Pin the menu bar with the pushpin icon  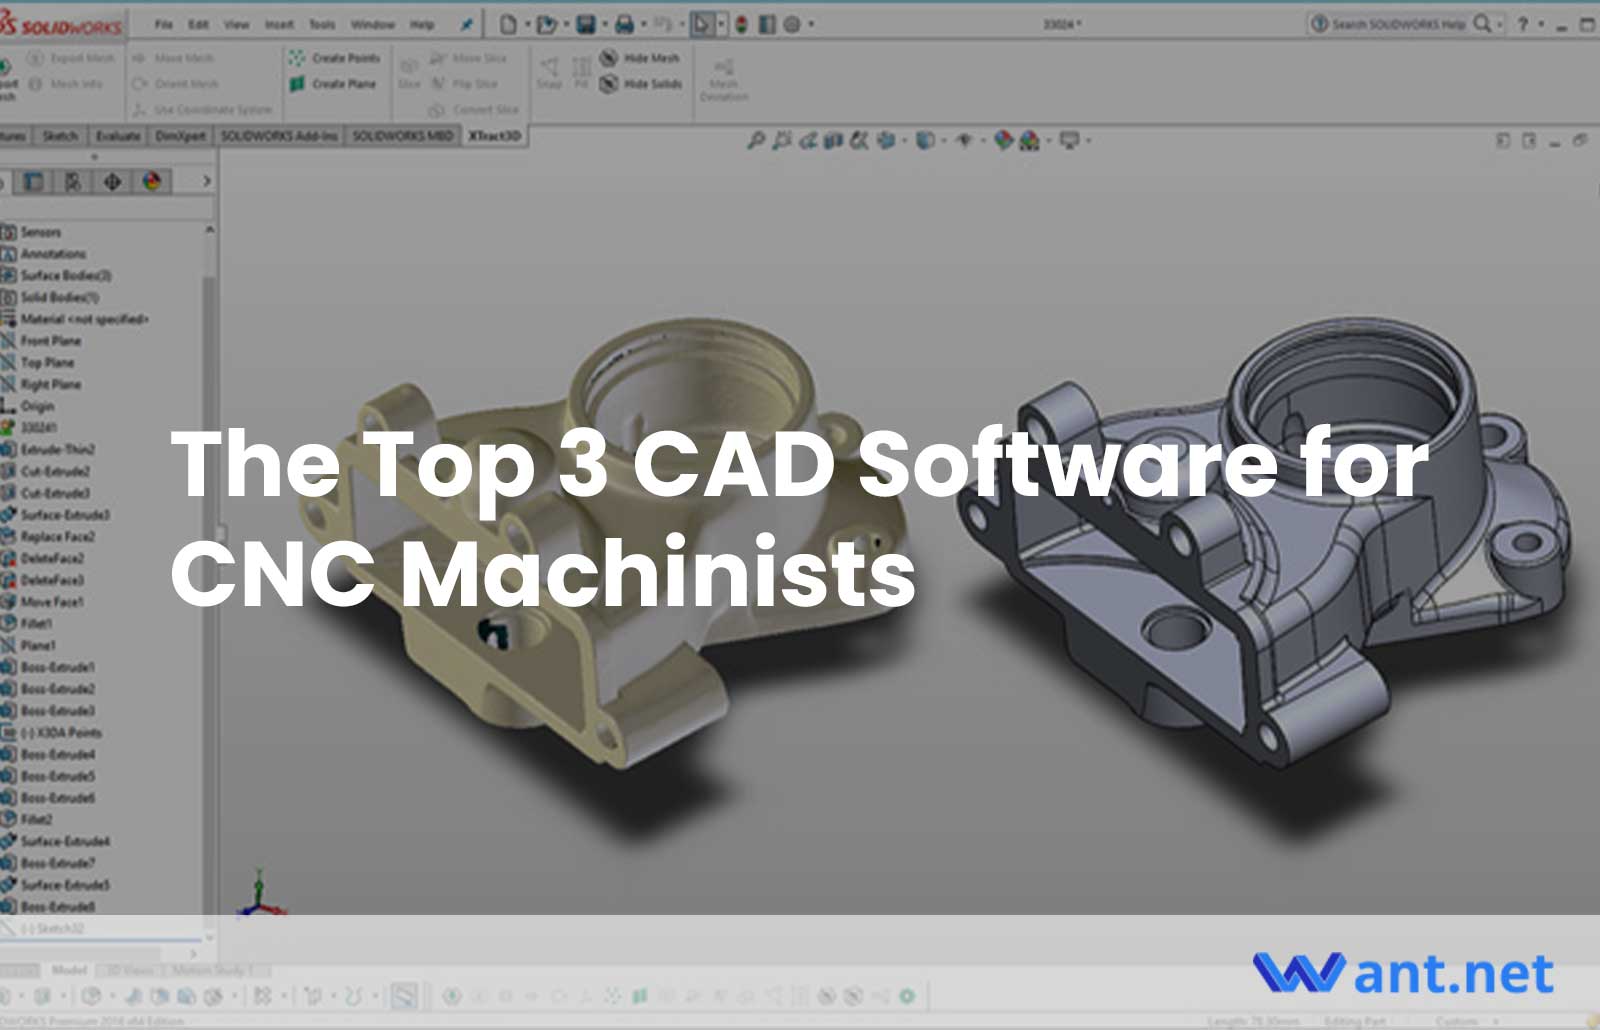pyautogui.click(x=466, y=24)
